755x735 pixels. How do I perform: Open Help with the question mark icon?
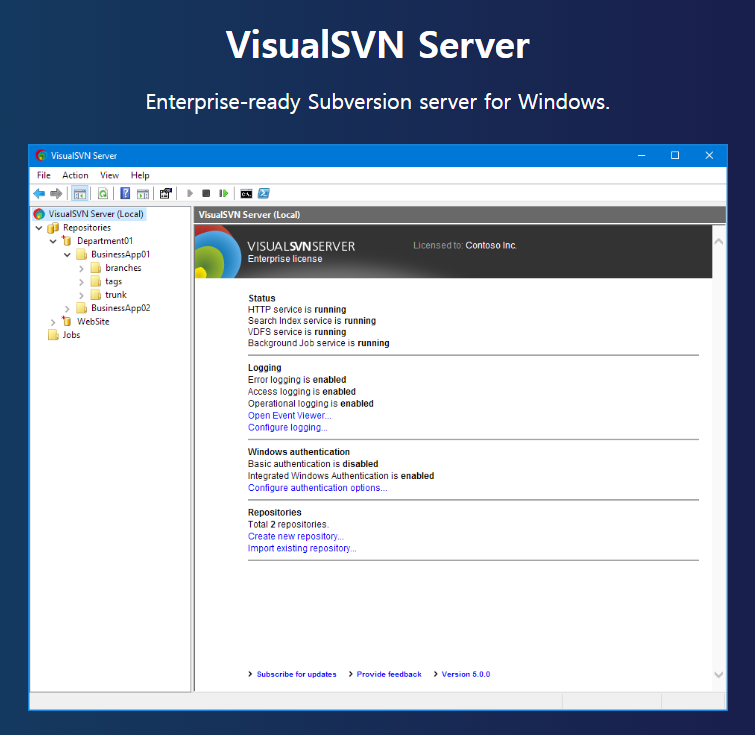coord(125,194)
